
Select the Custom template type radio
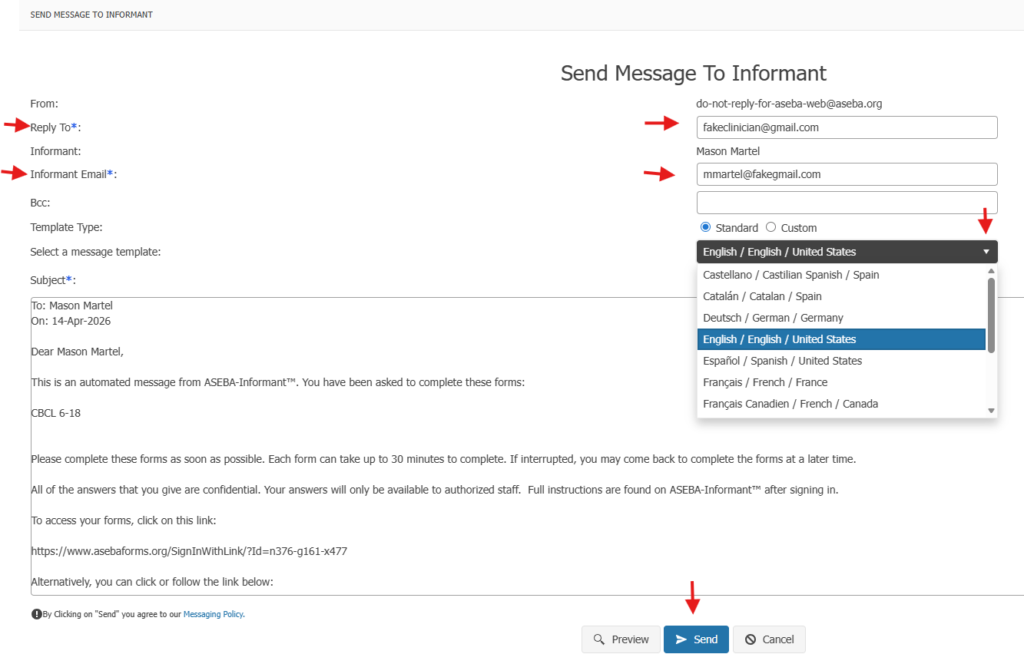(x=771, y=228)
